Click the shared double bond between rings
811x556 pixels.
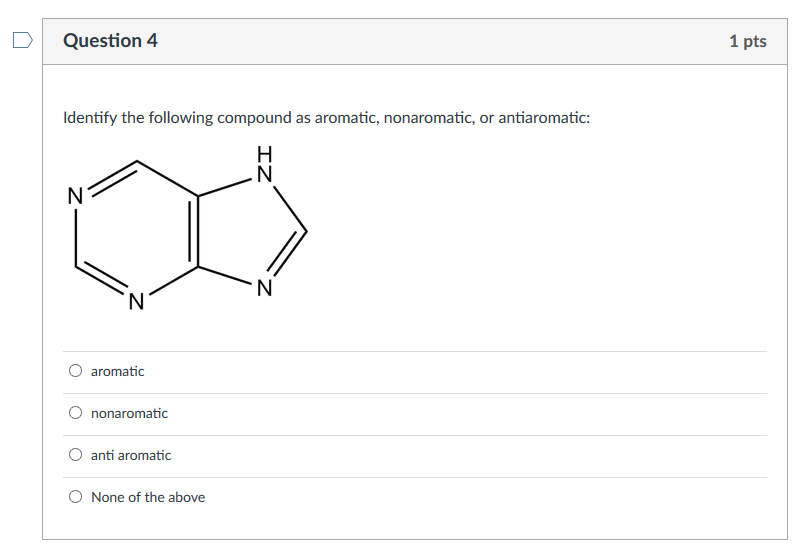pyautogui.click(x=194, y=232)
